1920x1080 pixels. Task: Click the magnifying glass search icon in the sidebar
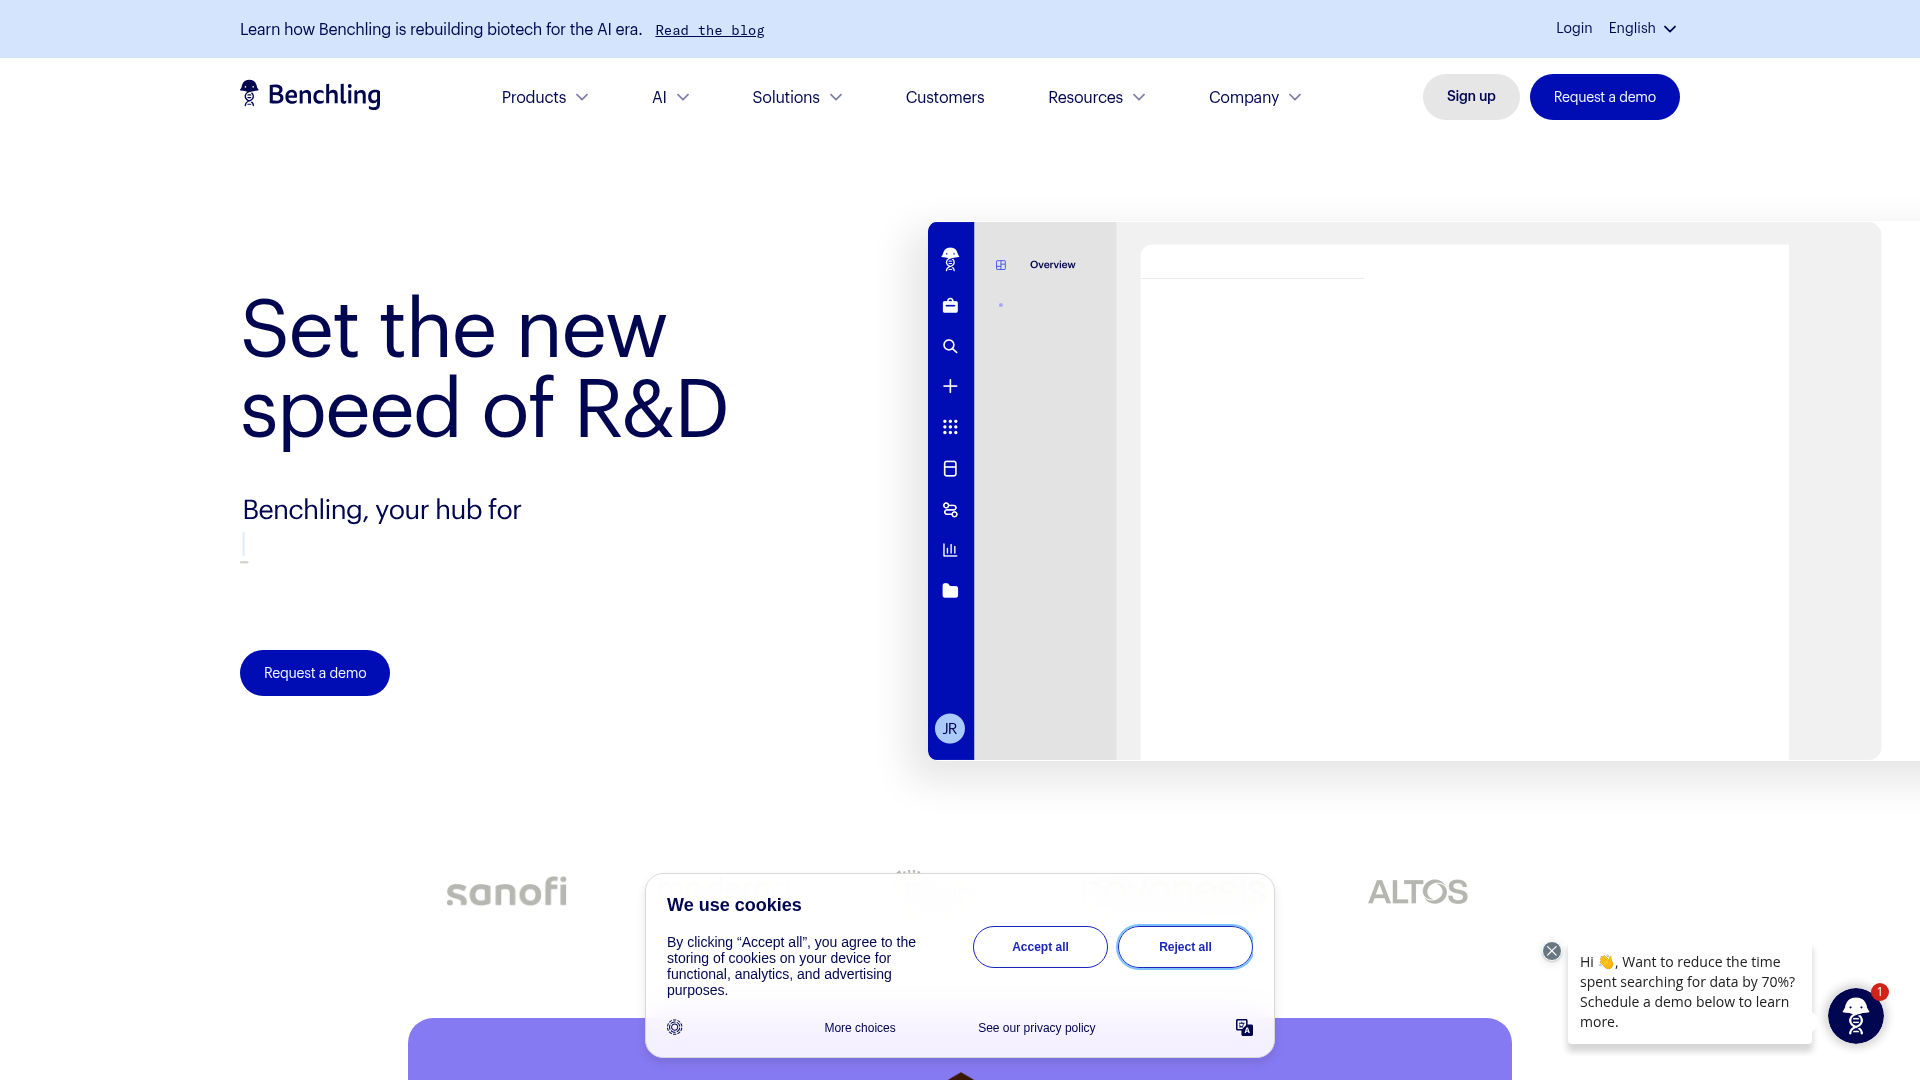950,346
